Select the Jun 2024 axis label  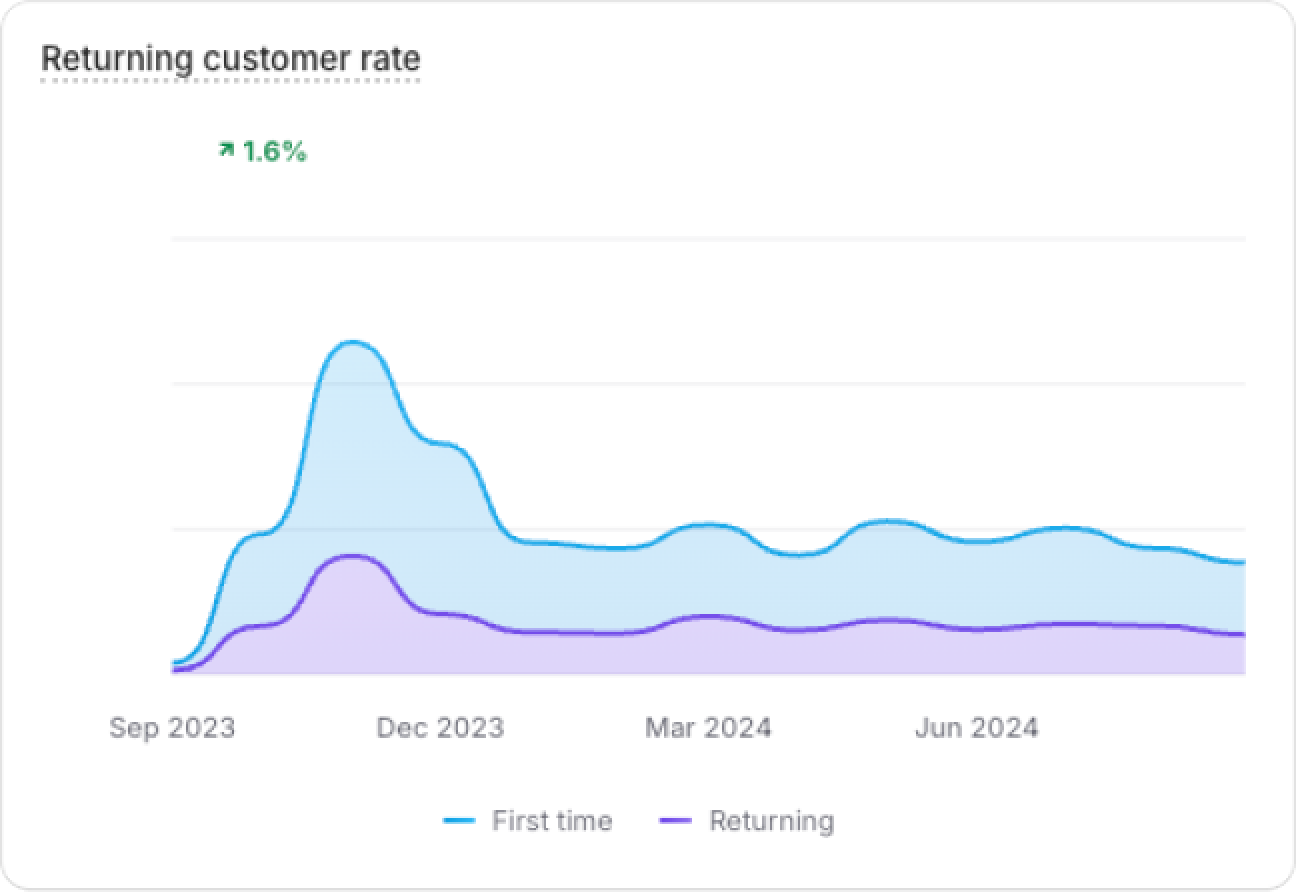(x=976, y=727)
